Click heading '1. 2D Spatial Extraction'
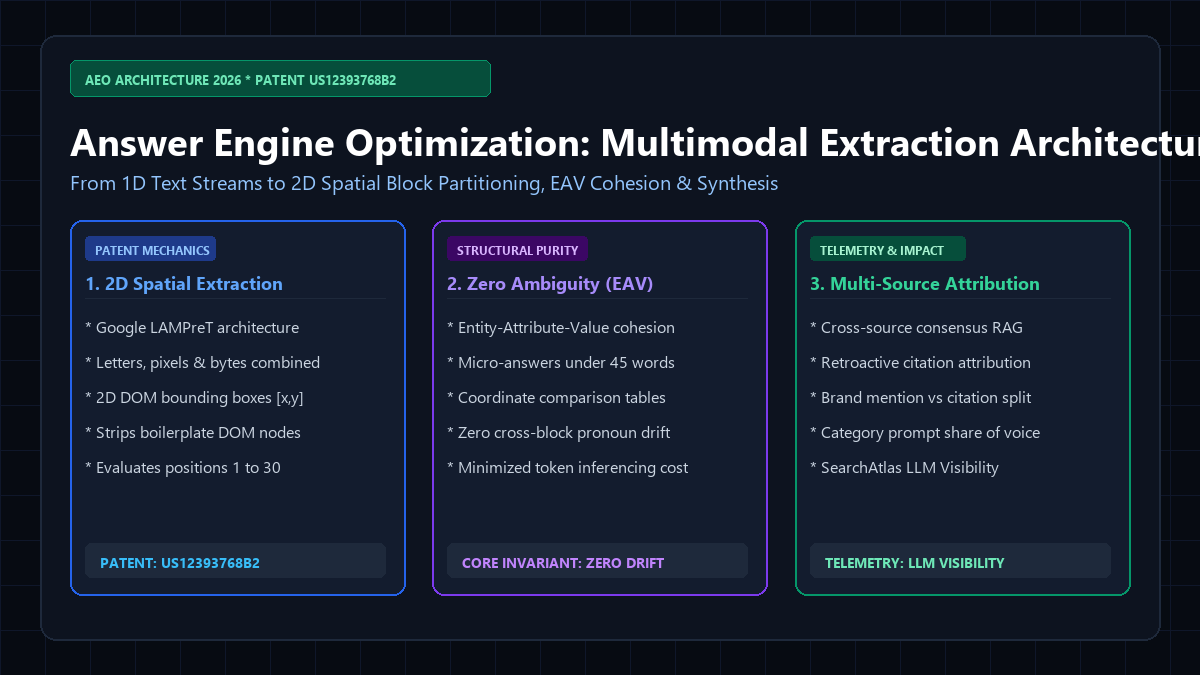The height and width of the screenshot is (675, 1200). pos(184,284)
